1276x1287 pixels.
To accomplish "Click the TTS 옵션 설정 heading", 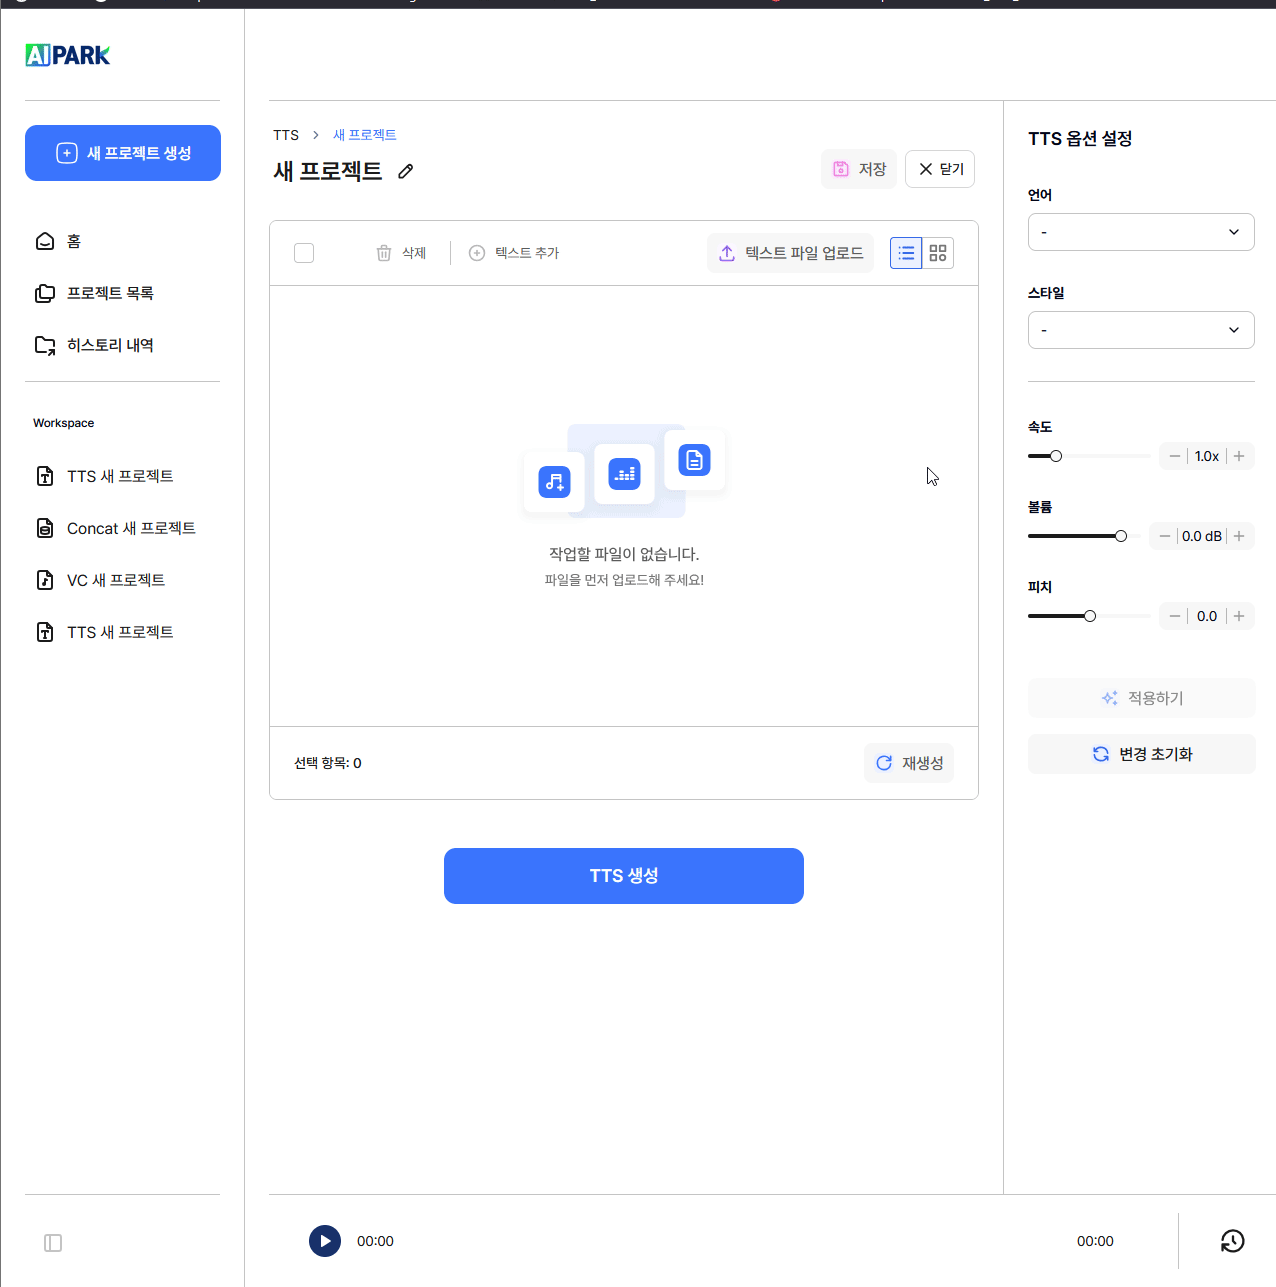I will tap(1080, 139).
